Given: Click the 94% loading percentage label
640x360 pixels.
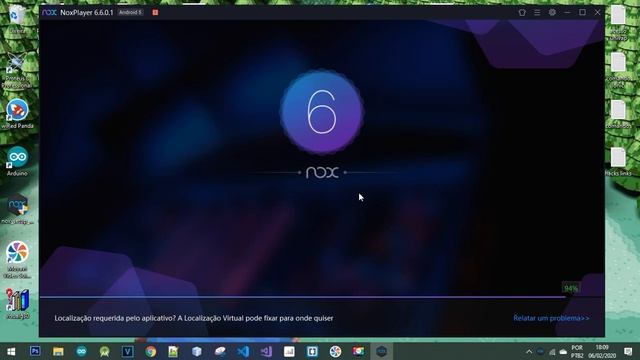Looking at the screenshot, I should click(x=571, y=288).
